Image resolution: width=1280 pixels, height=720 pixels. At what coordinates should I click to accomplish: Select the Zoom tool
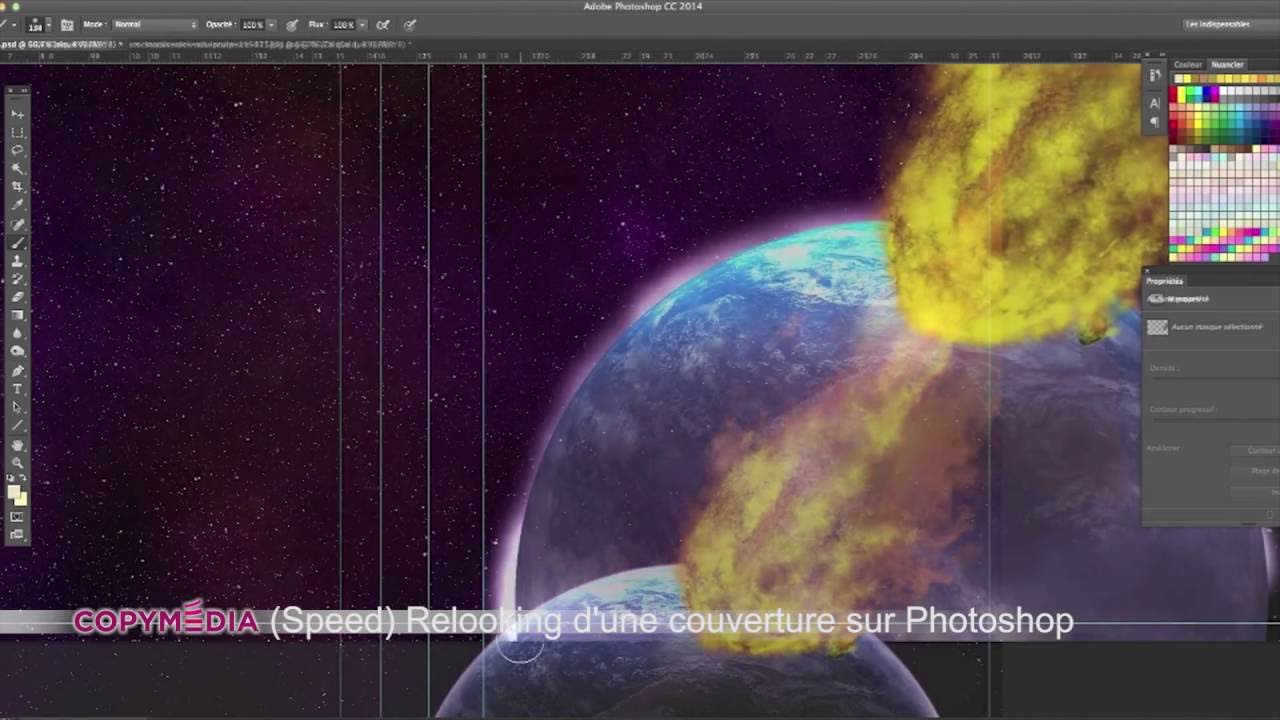17,463
